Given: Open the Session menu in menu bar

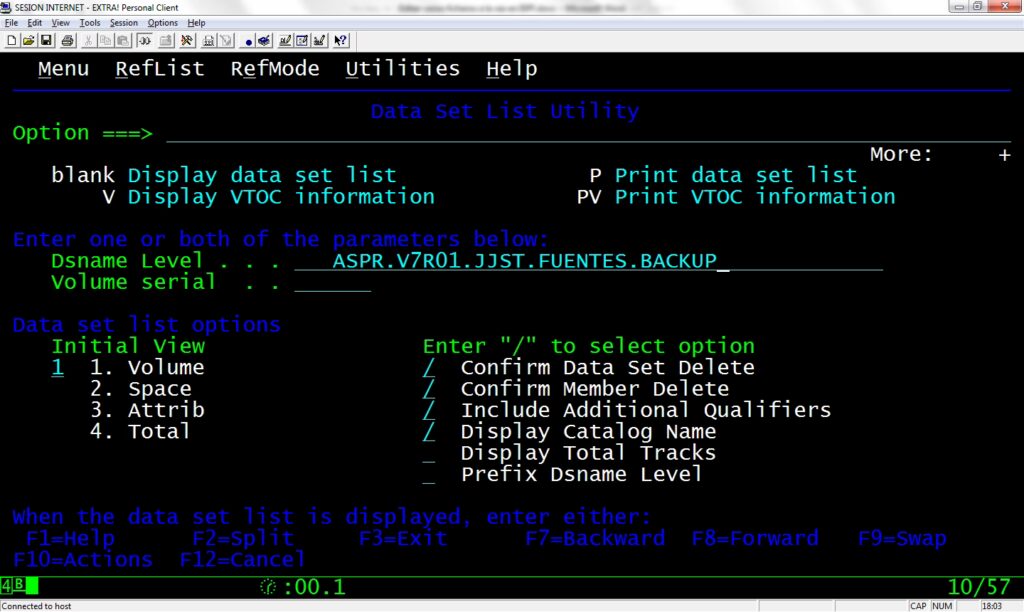Looking at the screenshot, I should tap(124, 22).
